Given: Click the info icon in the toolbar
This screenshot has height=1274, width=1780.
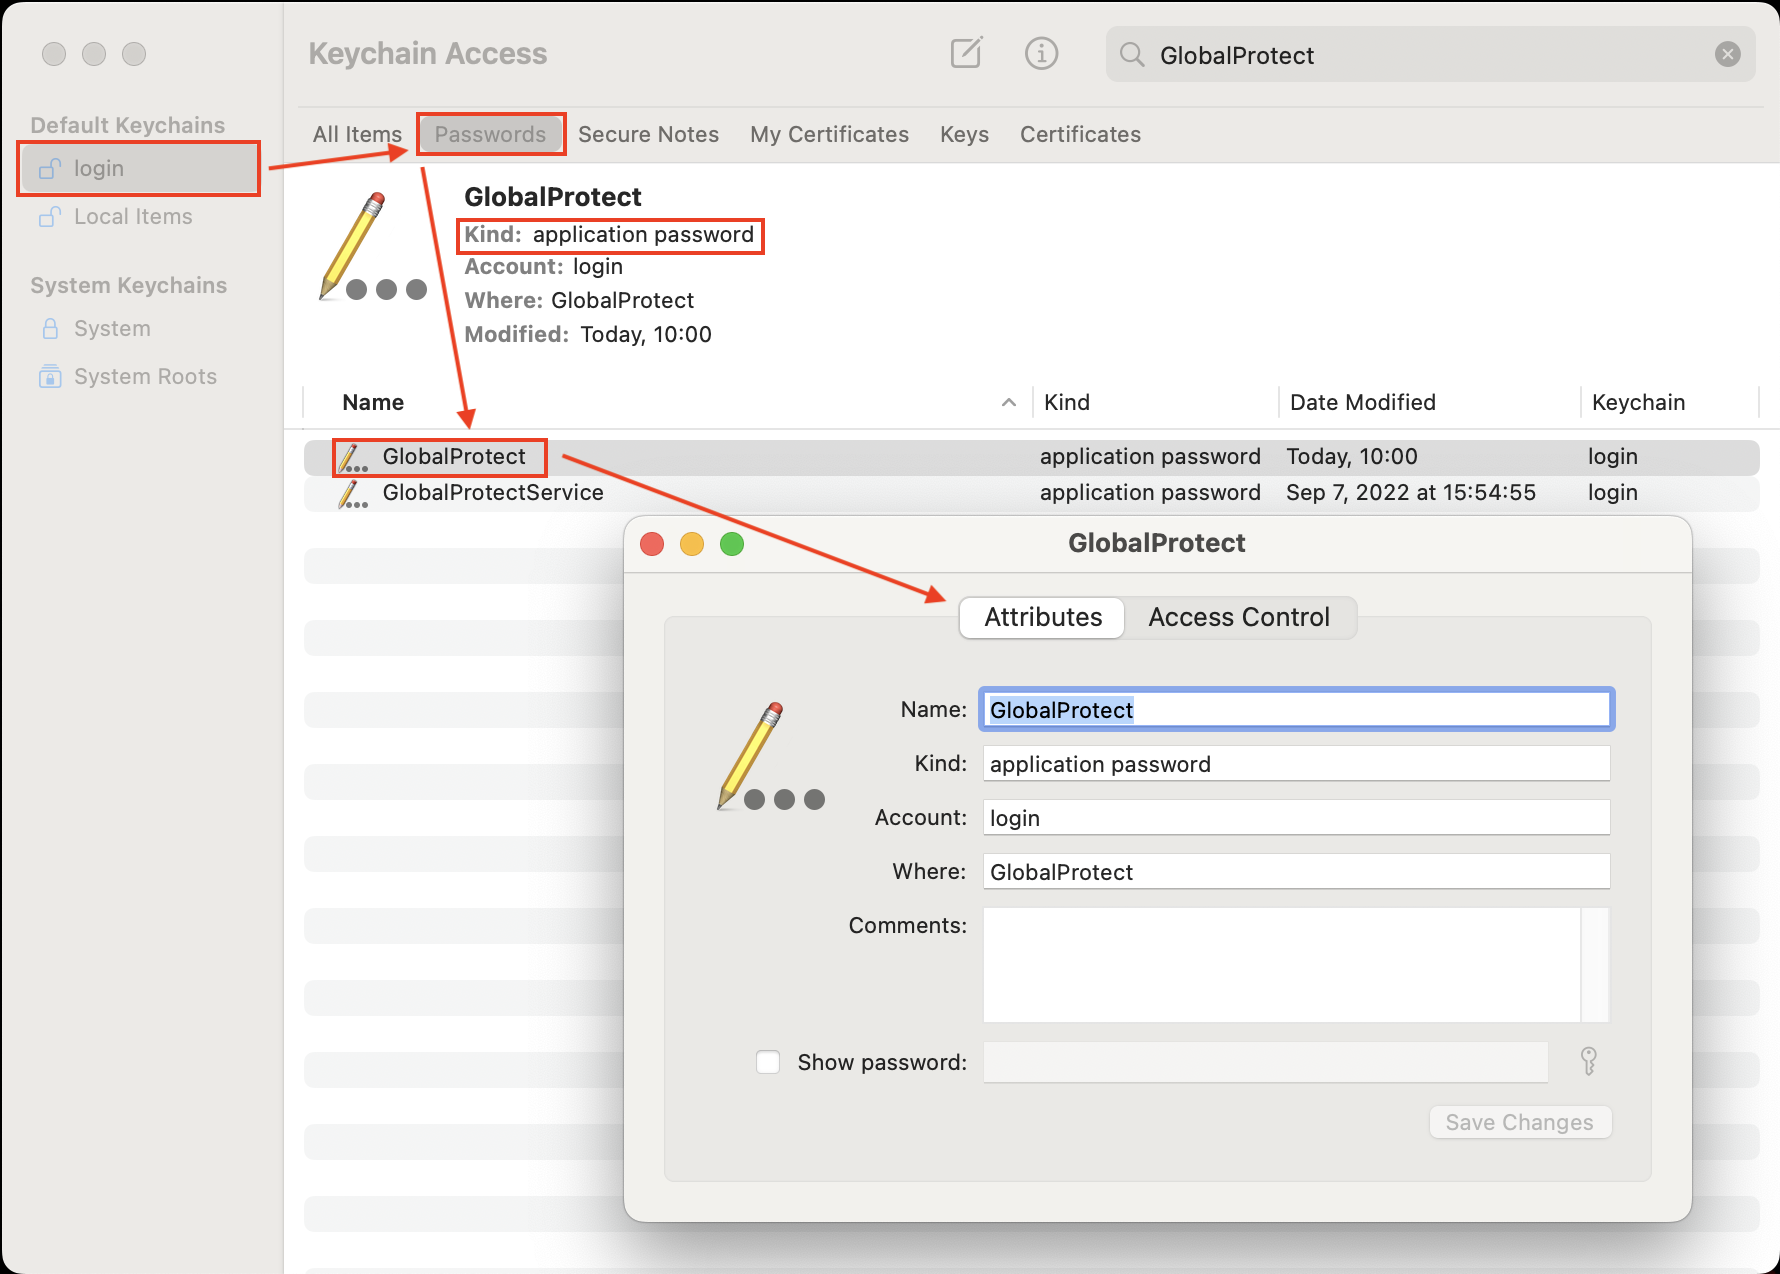Looking at the screenshot, I should [x=1041, y=54].
